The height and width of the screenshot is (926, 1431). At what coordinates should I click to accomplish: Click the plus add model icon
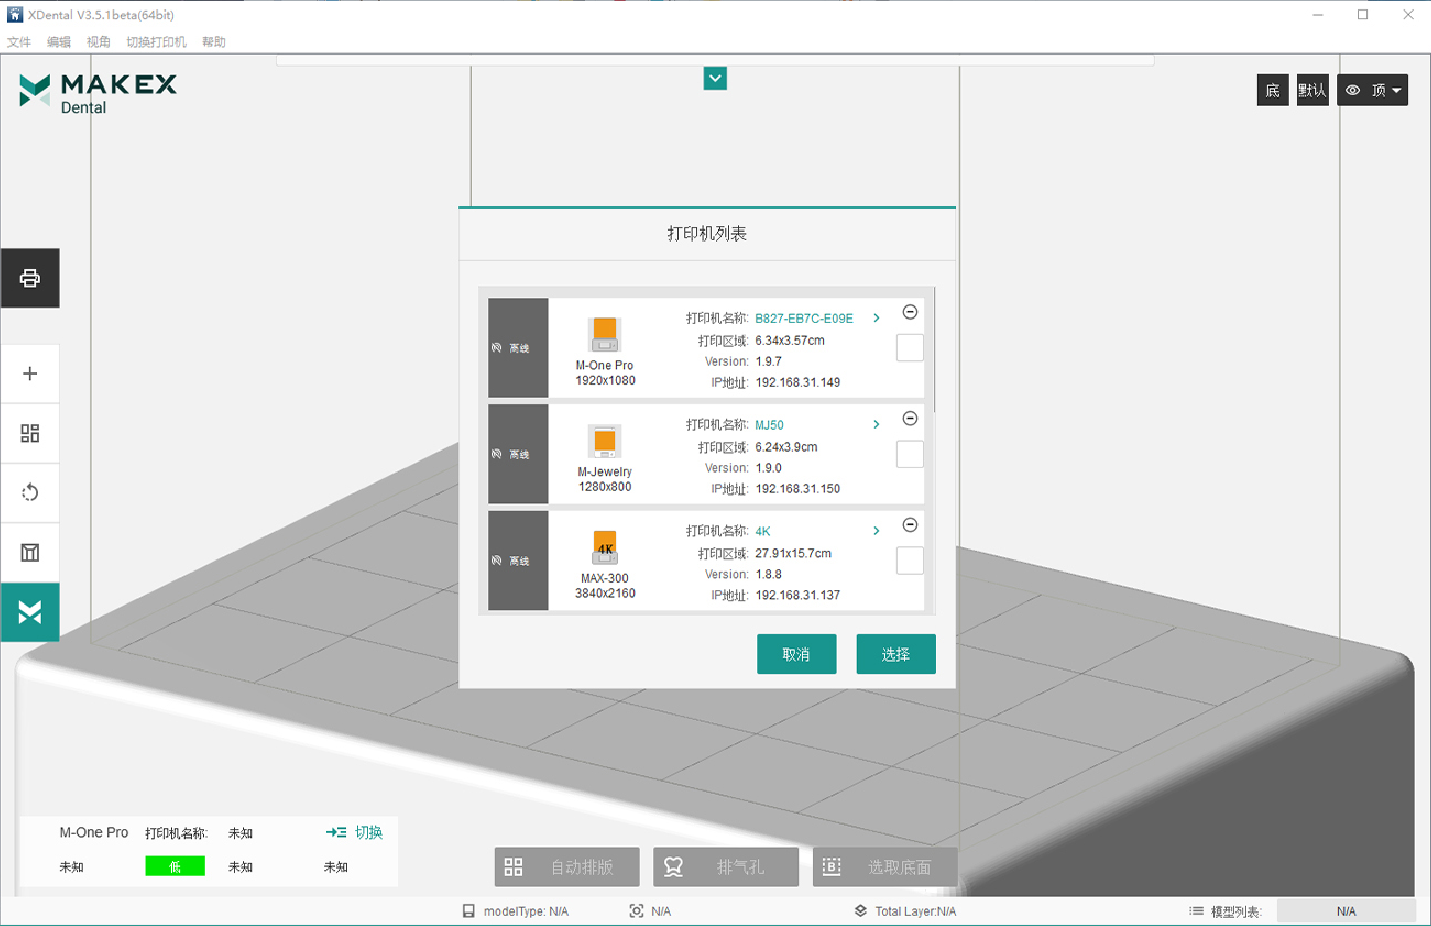click(30, 374)
